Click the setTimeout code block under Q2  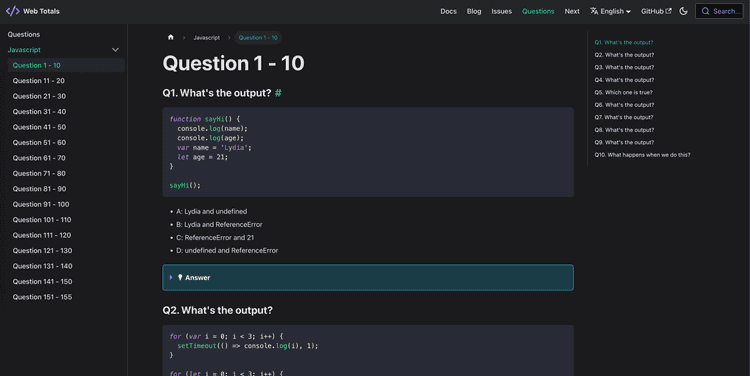[368, 350]
